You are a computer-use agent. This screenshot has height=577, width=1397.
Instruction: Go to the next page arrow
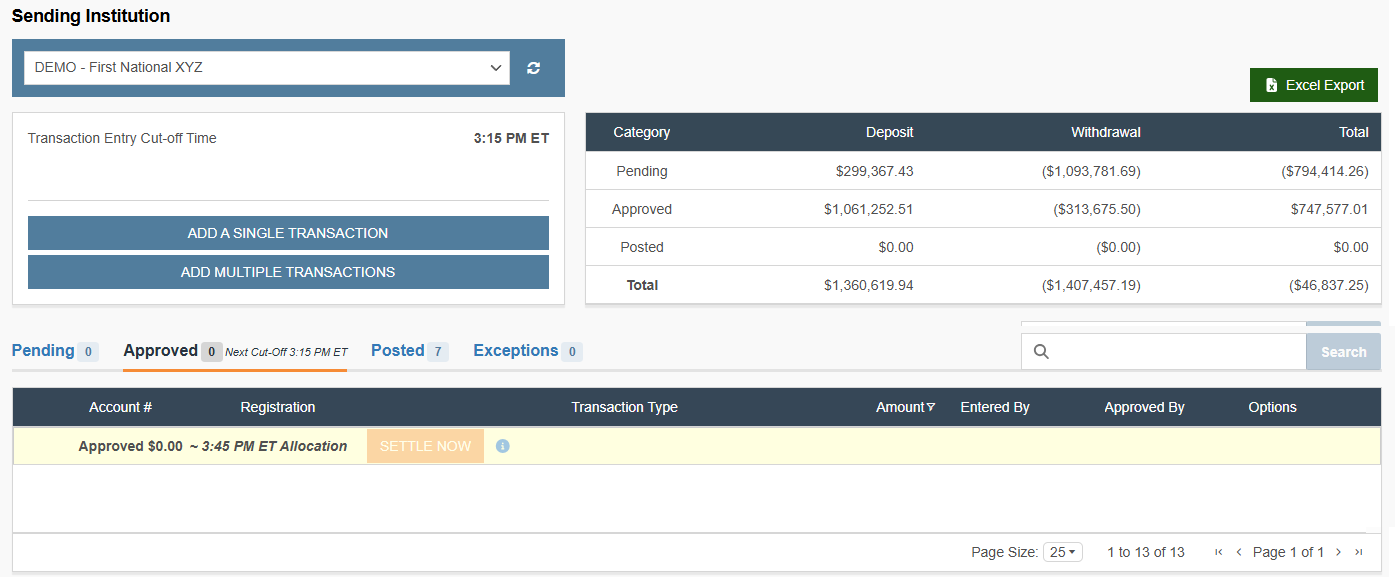coord(1338,552)
